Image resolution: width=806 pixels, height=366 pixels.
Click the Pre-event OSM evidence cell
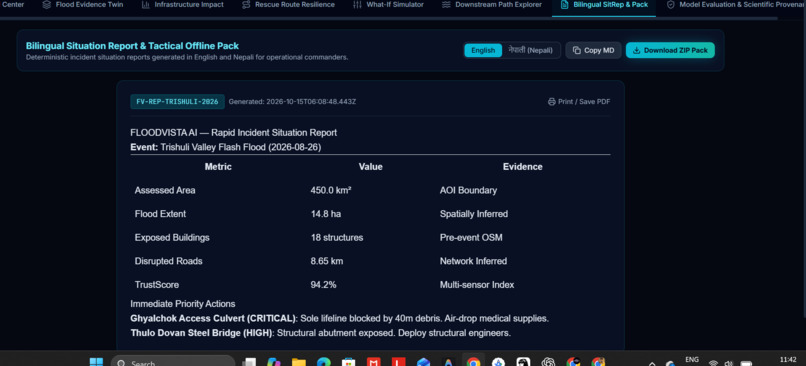(471, 237)
